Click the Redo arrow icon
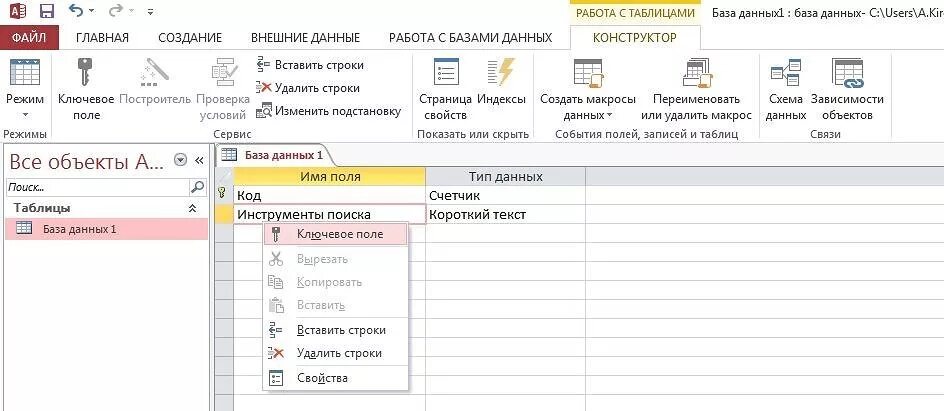944x411 pixels. coord(117,10)
